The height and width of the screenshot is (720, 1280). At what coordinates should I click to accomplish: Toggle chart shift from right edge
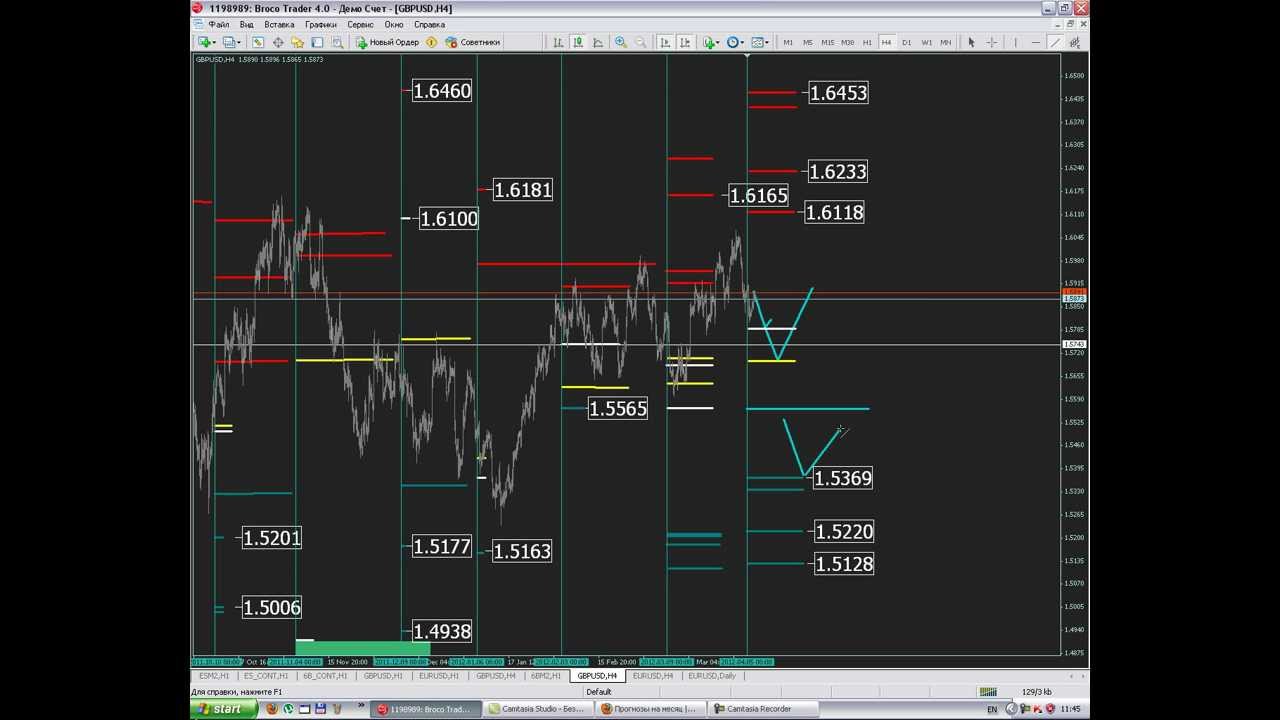point(685,42)
